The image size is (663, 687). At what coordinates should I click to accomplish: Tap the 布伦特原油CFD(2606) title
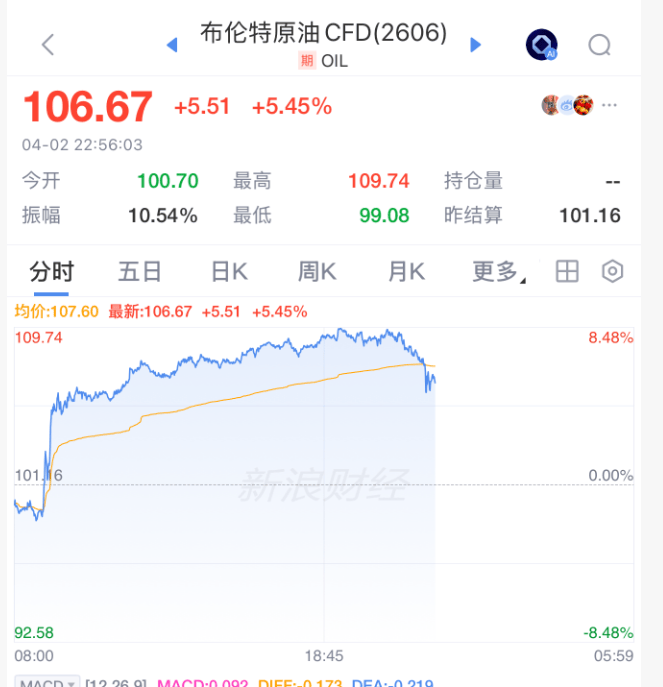click(x=323, y=34)
